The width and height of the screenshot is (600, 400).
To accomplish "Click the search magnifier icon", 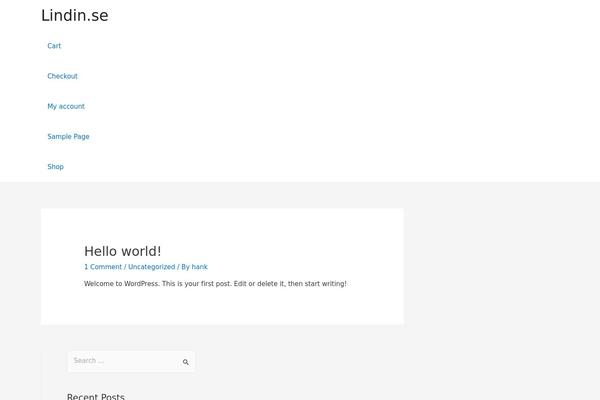I will click(x=186, y=362).
